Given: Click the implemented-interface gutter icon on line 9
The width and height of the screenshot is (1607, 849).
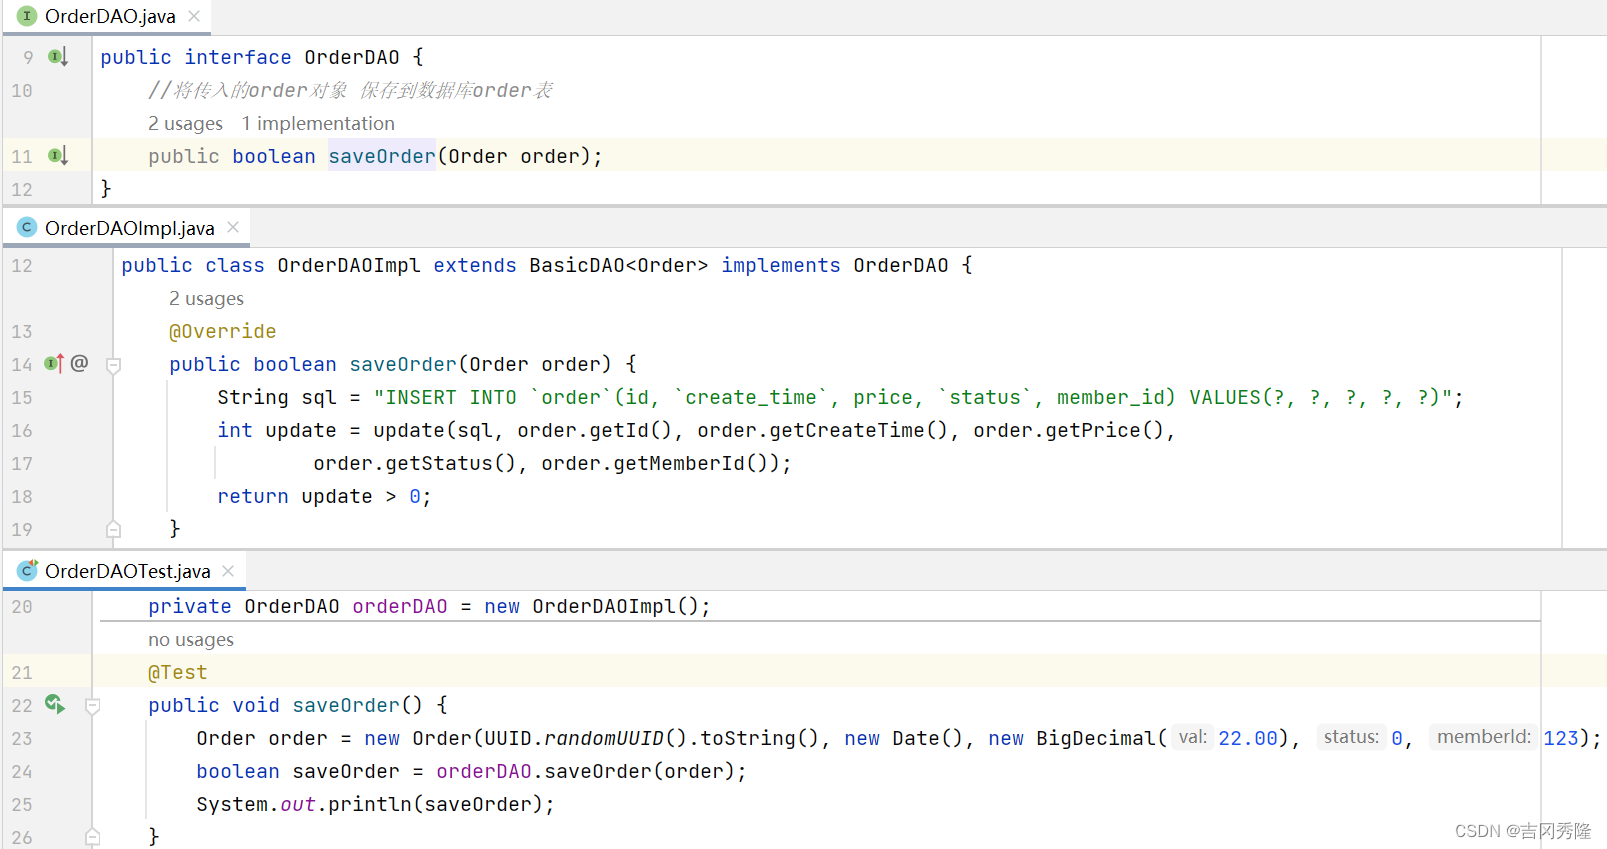Looking at the screenshot, I should pyautogui.click(x=58, y=57).
